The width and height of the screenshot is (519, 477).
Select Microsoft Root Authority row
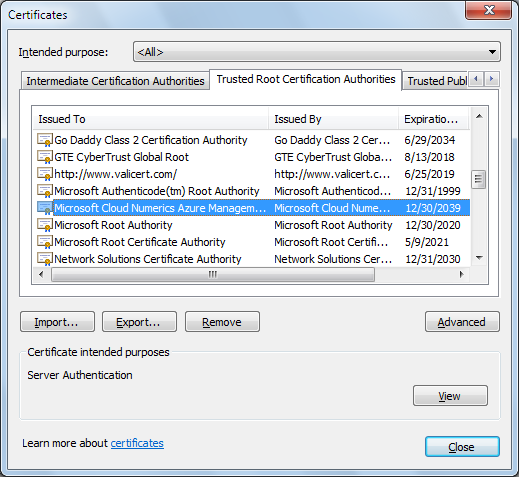click(252, 225)
